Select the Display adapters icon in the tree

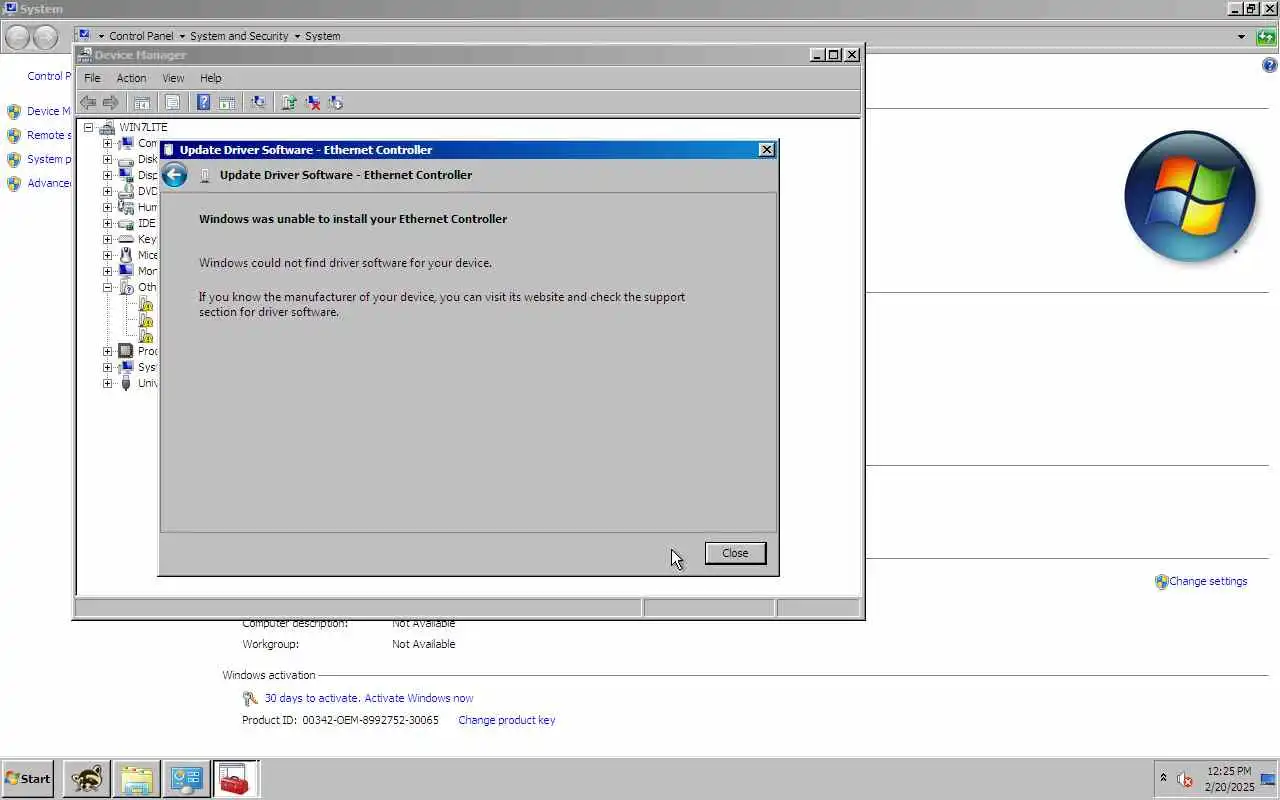pos(125,175)
